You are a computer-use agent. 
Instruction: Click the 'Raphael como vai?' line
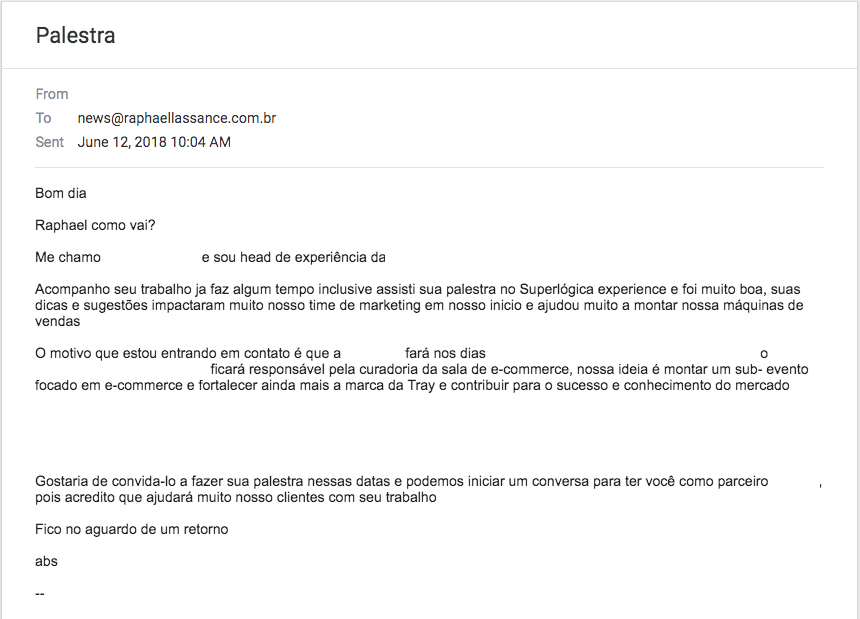pos(95,225)
